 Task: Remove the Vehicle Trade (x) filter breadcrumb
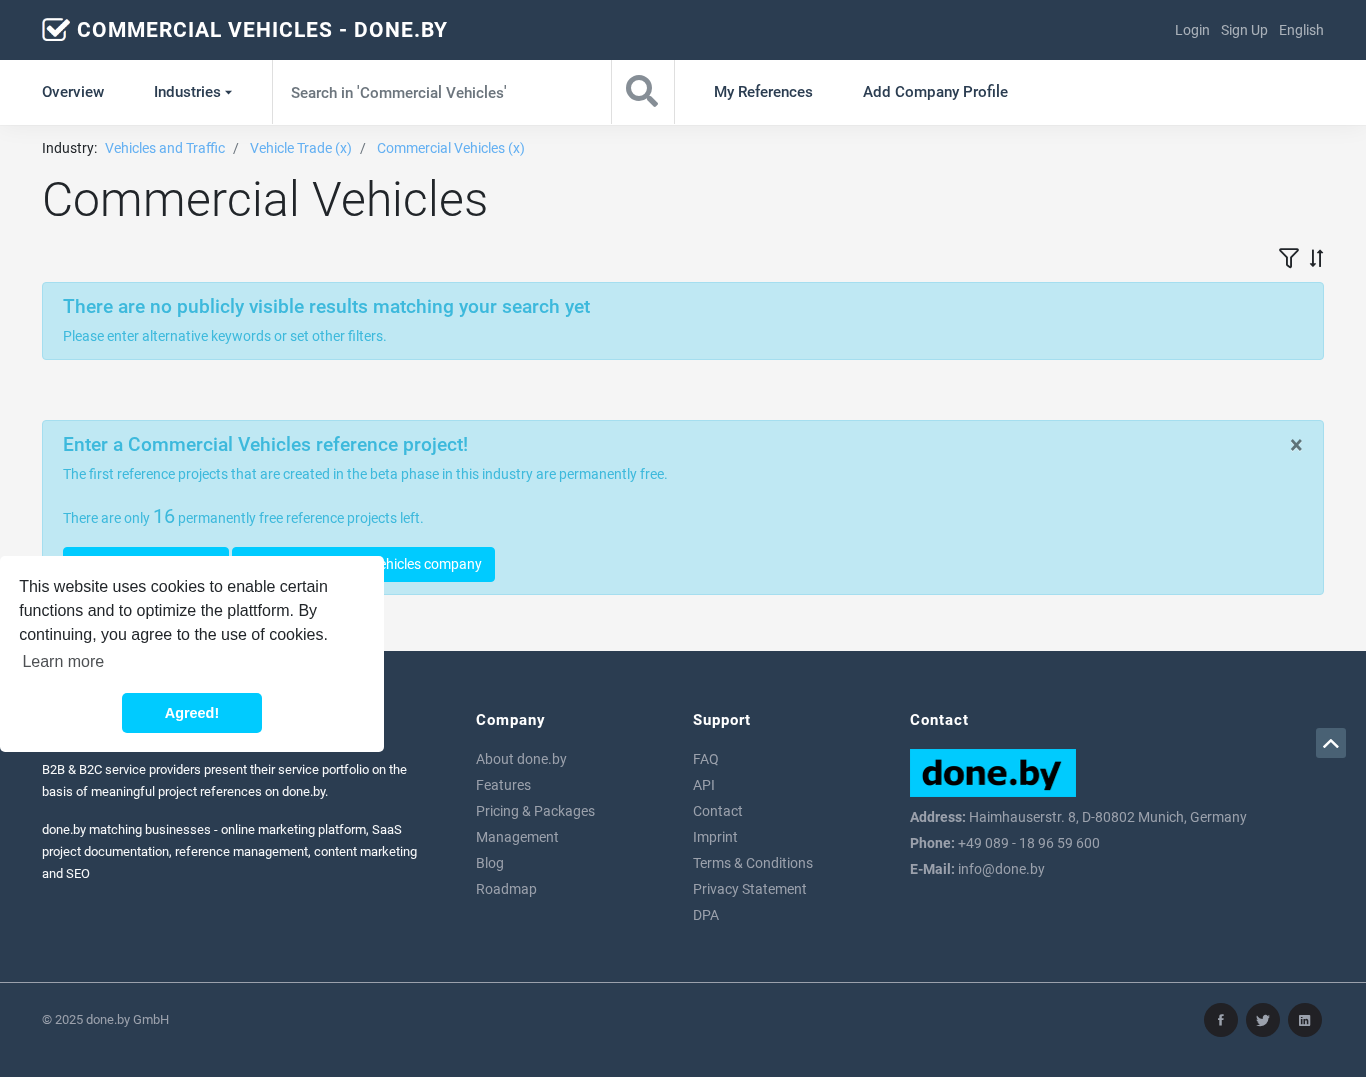click(x=301, y=148)
